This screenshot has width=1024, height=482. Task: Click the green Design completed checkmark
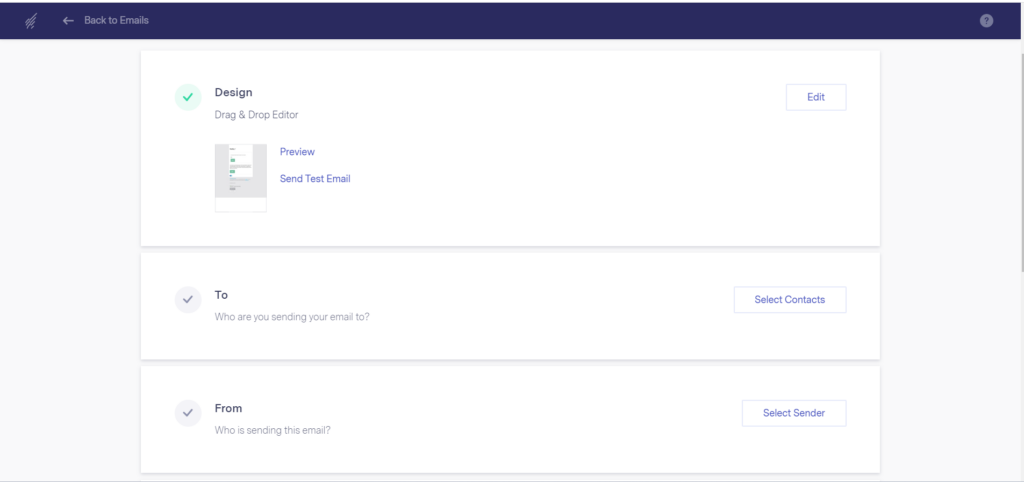pyautogui.click(x=188, y=97)
